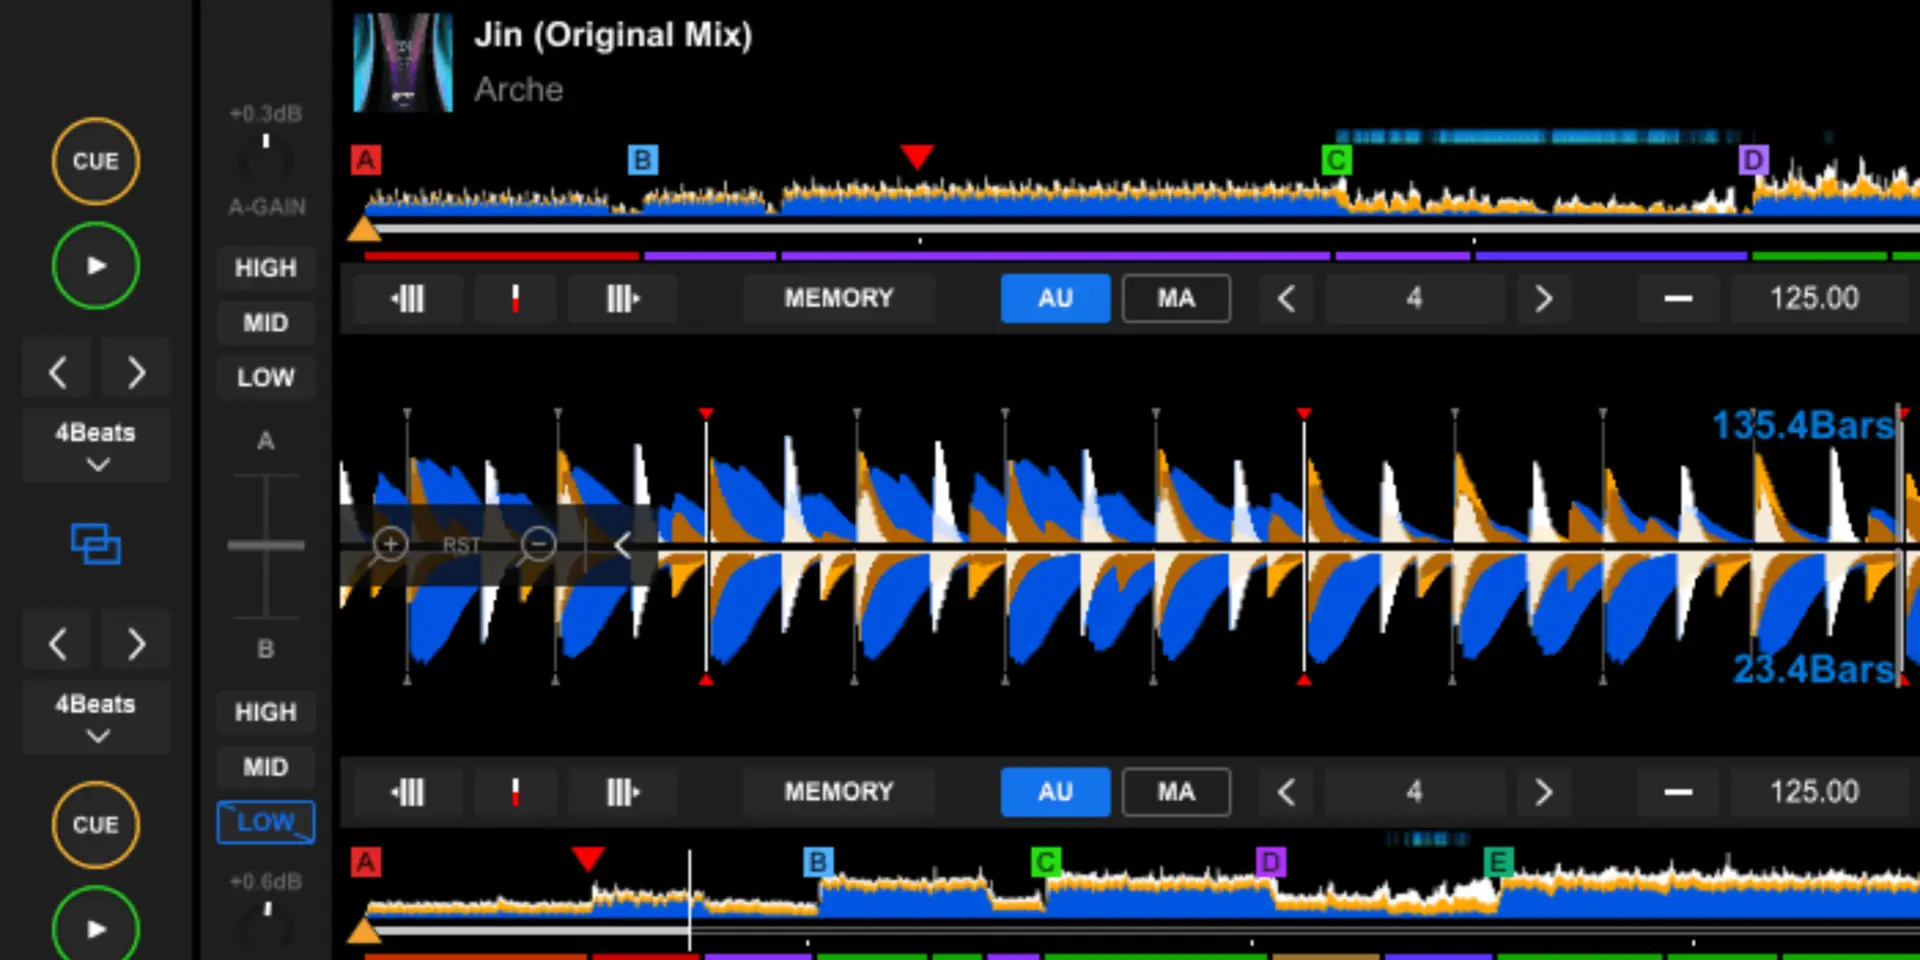The height and width of the screenshot is (960, 1920).
Task: Click the A/B crossfader slider handle
Action: pyautogui.click(x=266, y=545)
